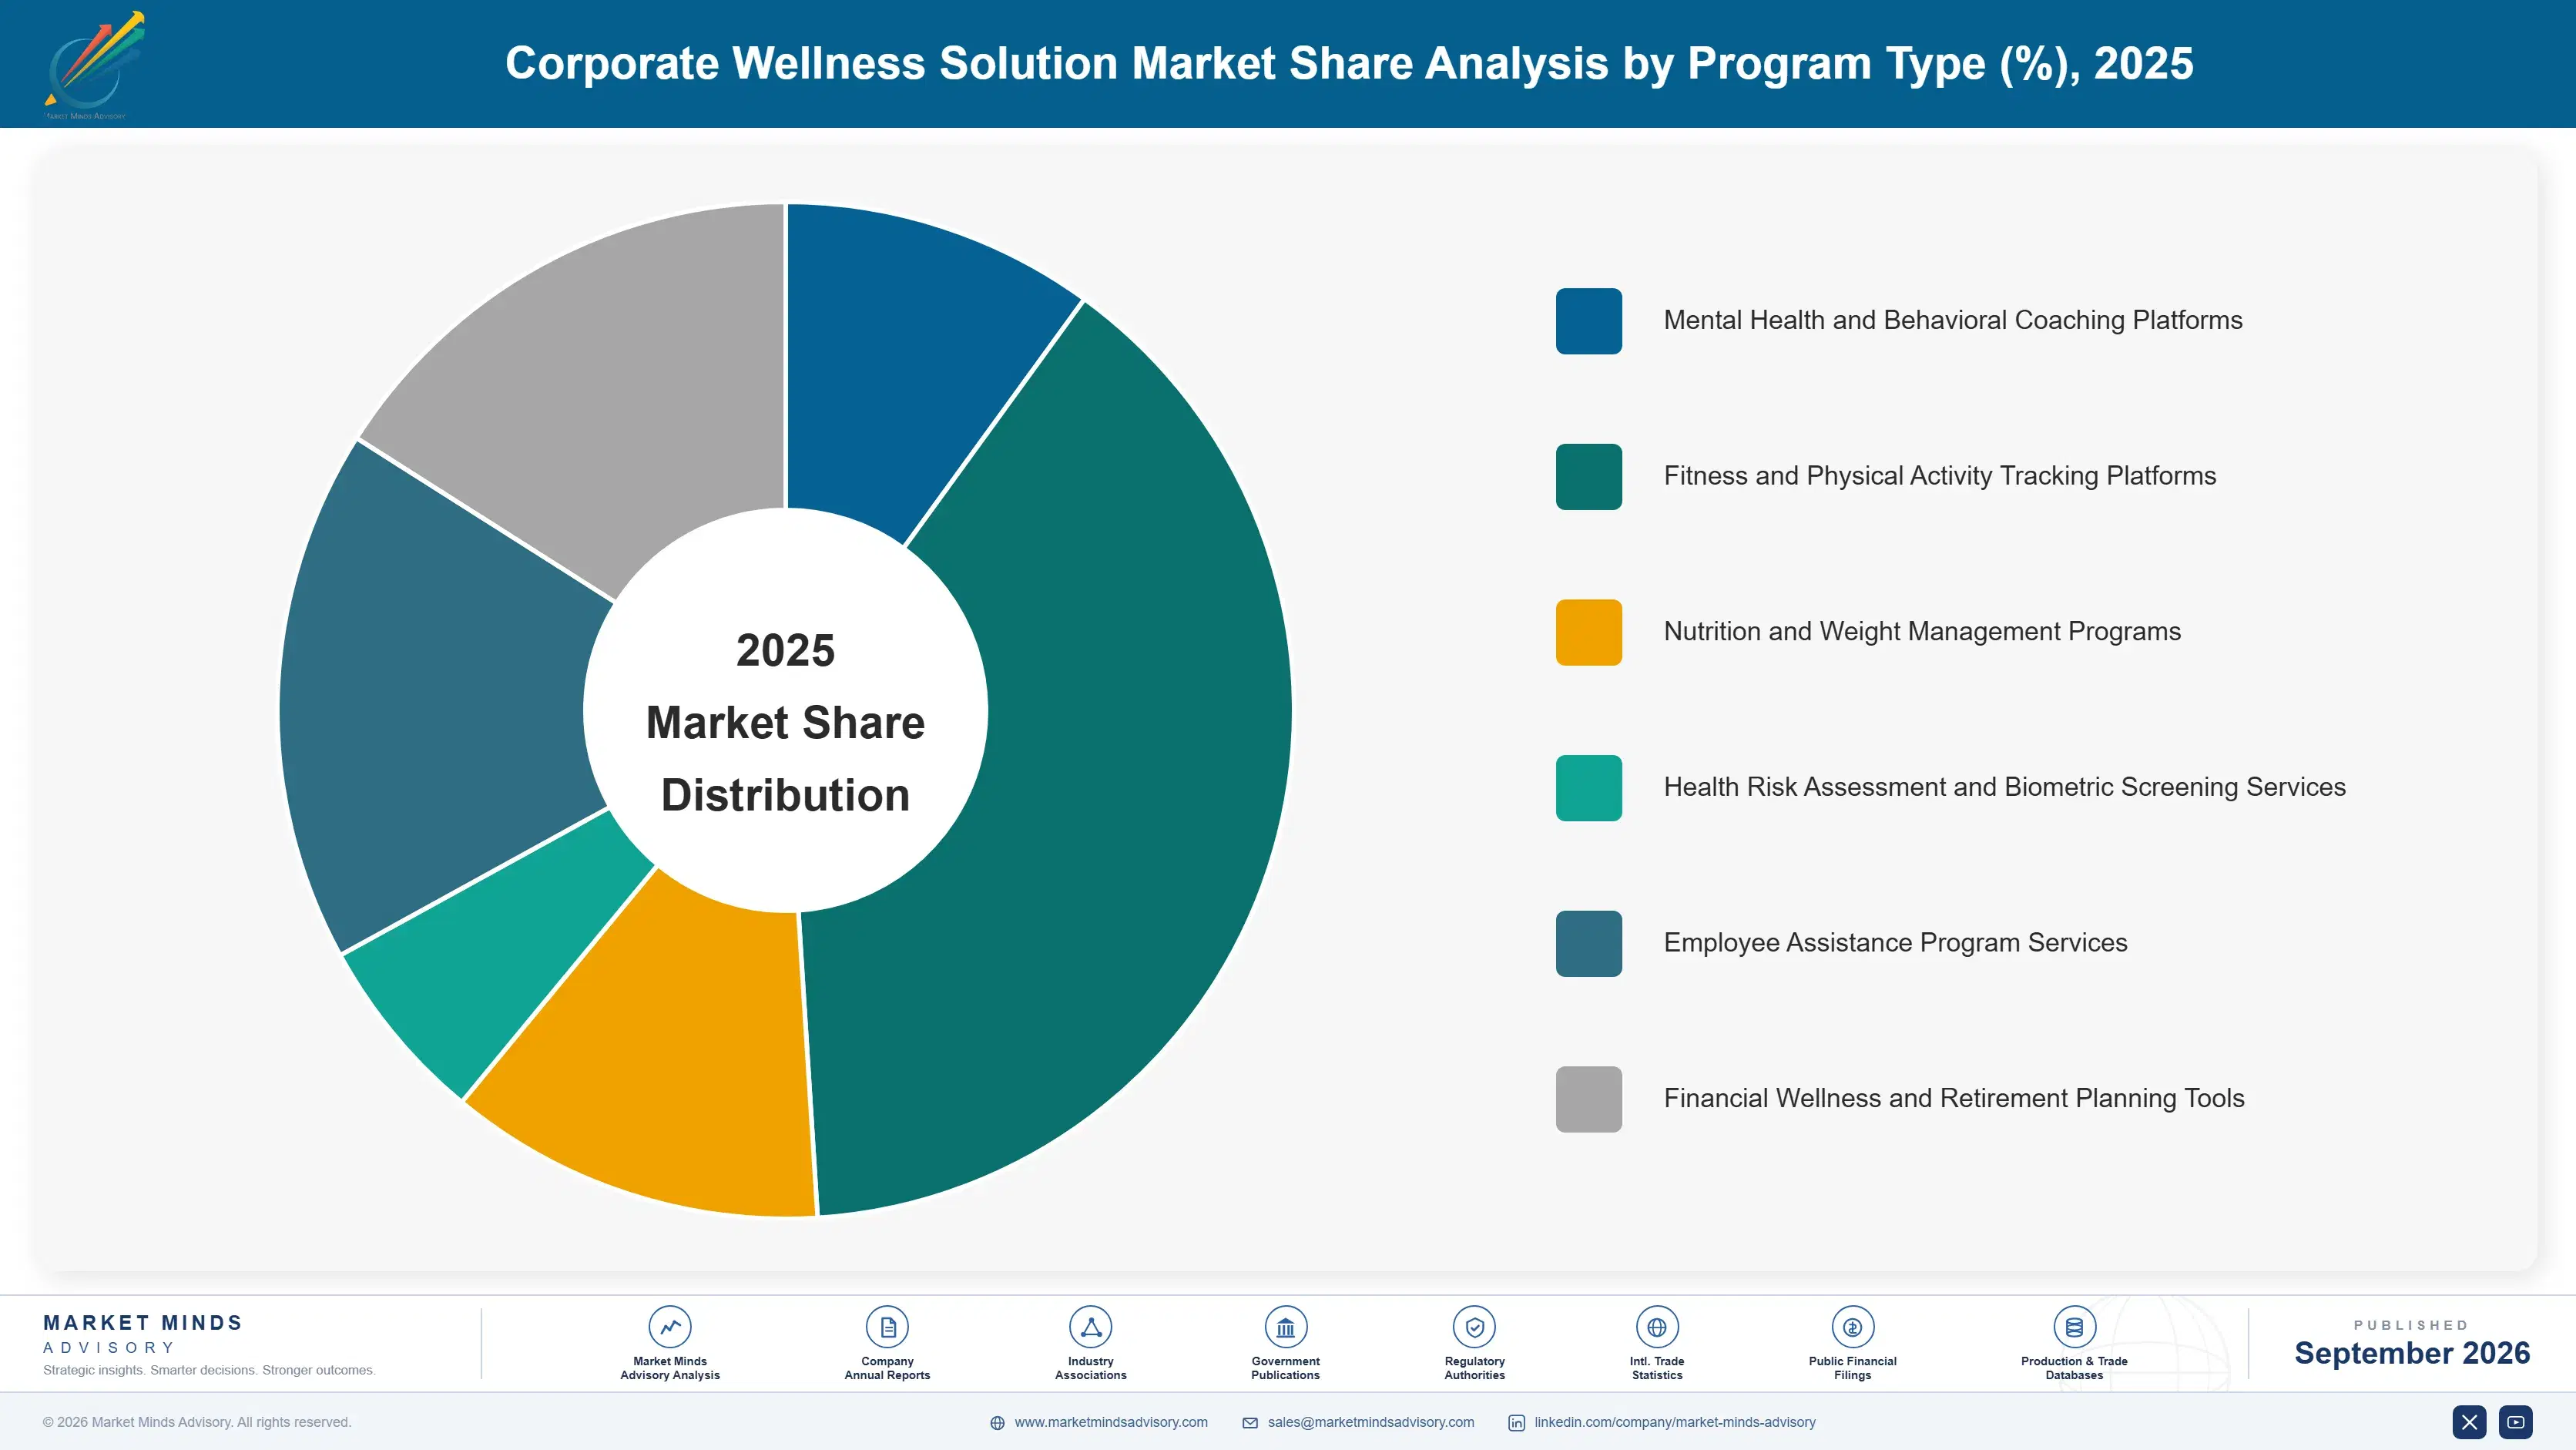This screenshot has height=1450, width=2576.
Task: Click the Market Minds Advisory logo in header
Action: (x=94, y=65)
